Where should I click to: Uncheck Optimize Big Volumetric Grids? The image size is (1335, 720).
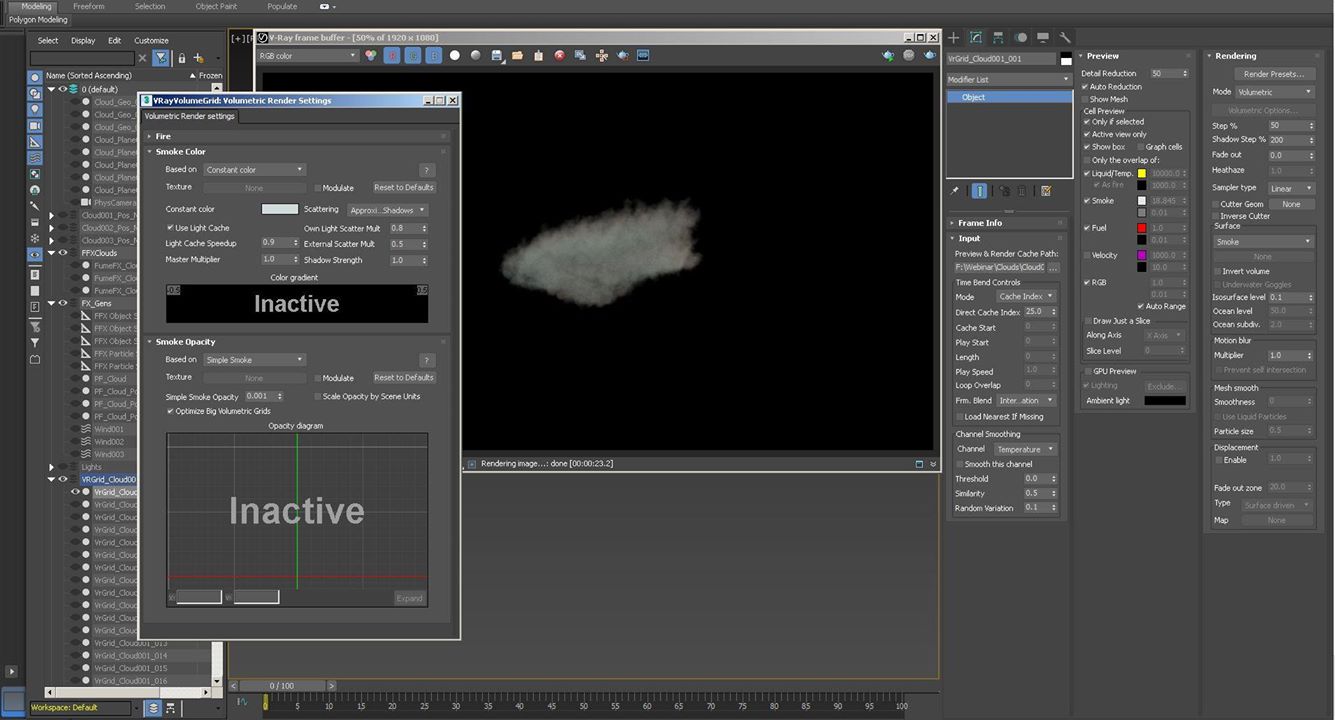(171, 411)
